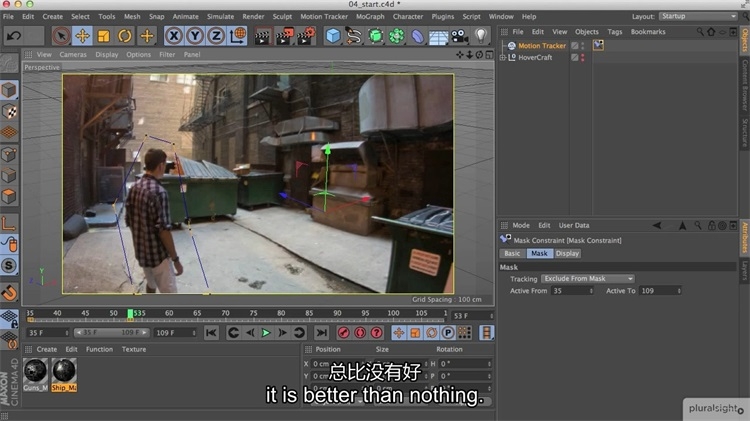Select the Live Selection arrow tool
Image resolution: width=750 pixels, height=421 pixels.
pos(61,36)
